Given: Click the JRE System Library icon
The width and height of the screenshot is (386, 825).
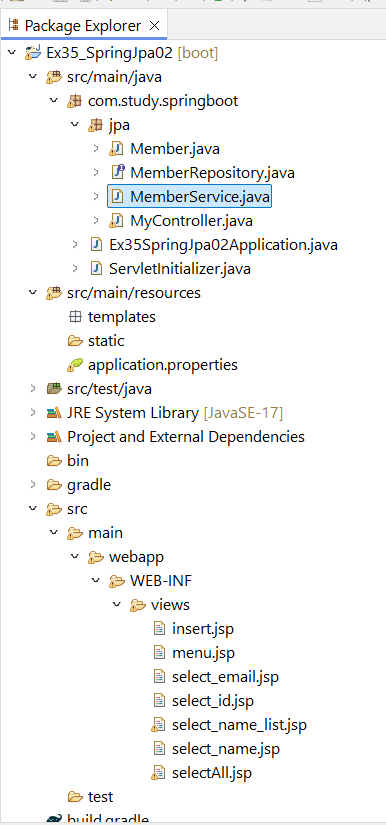Looking at the screenshot, I should 54,413.
